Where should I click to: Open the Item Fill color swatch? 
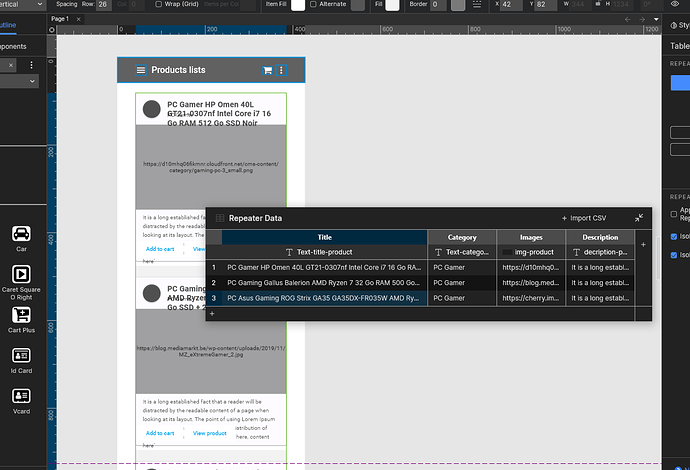tap(297, 5)
